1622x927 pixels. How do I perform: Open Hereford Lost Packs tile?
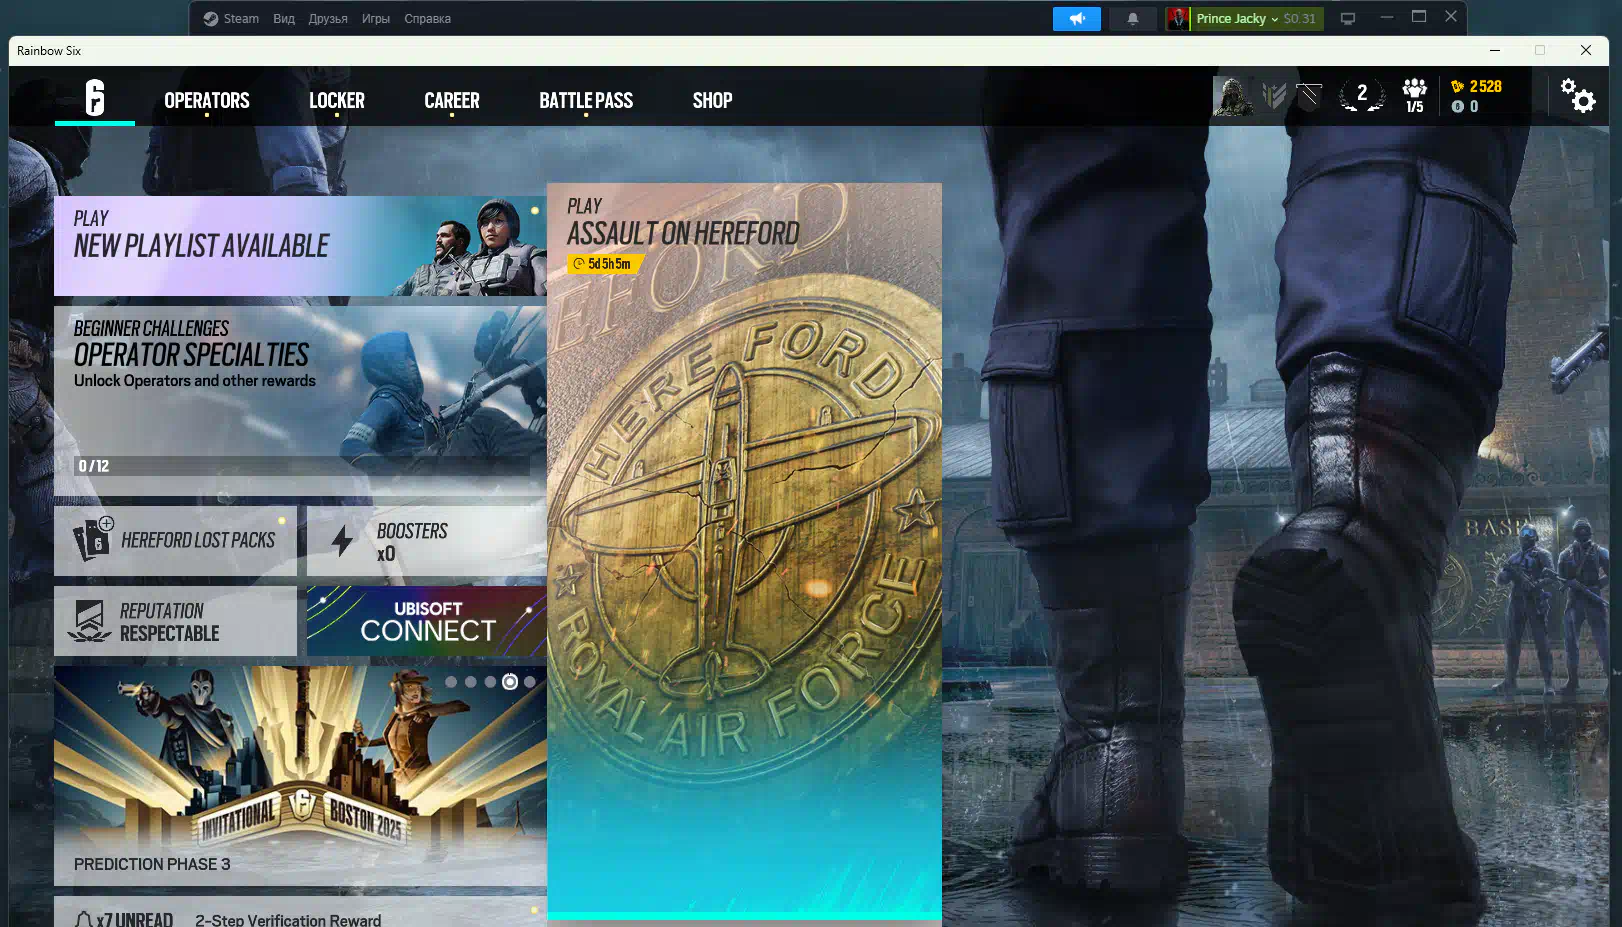(175, 540)
